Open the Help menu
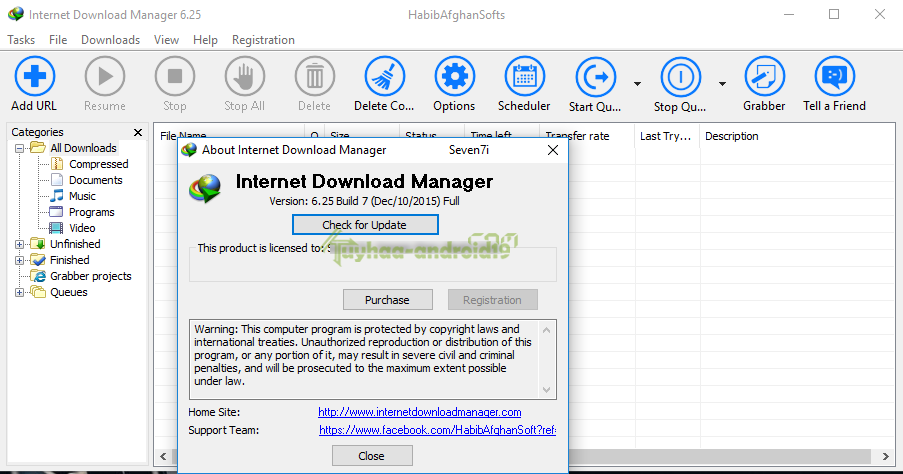This screenshot has width=903, height=474. (x=205, y=40)
